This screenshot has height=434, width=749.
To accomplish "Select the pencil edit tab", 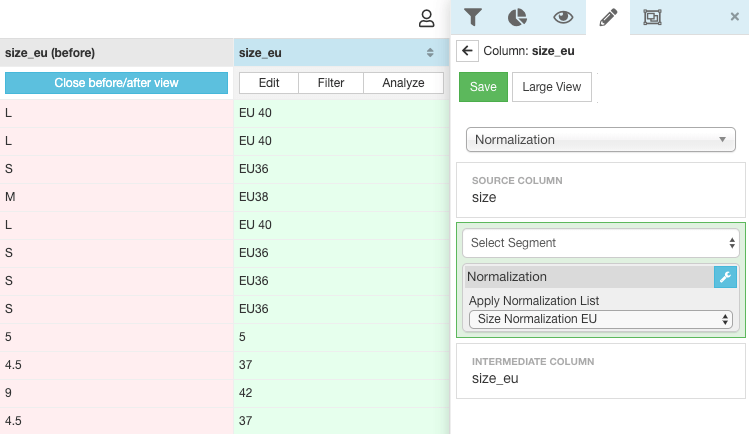I will click(x=608, y=17).
